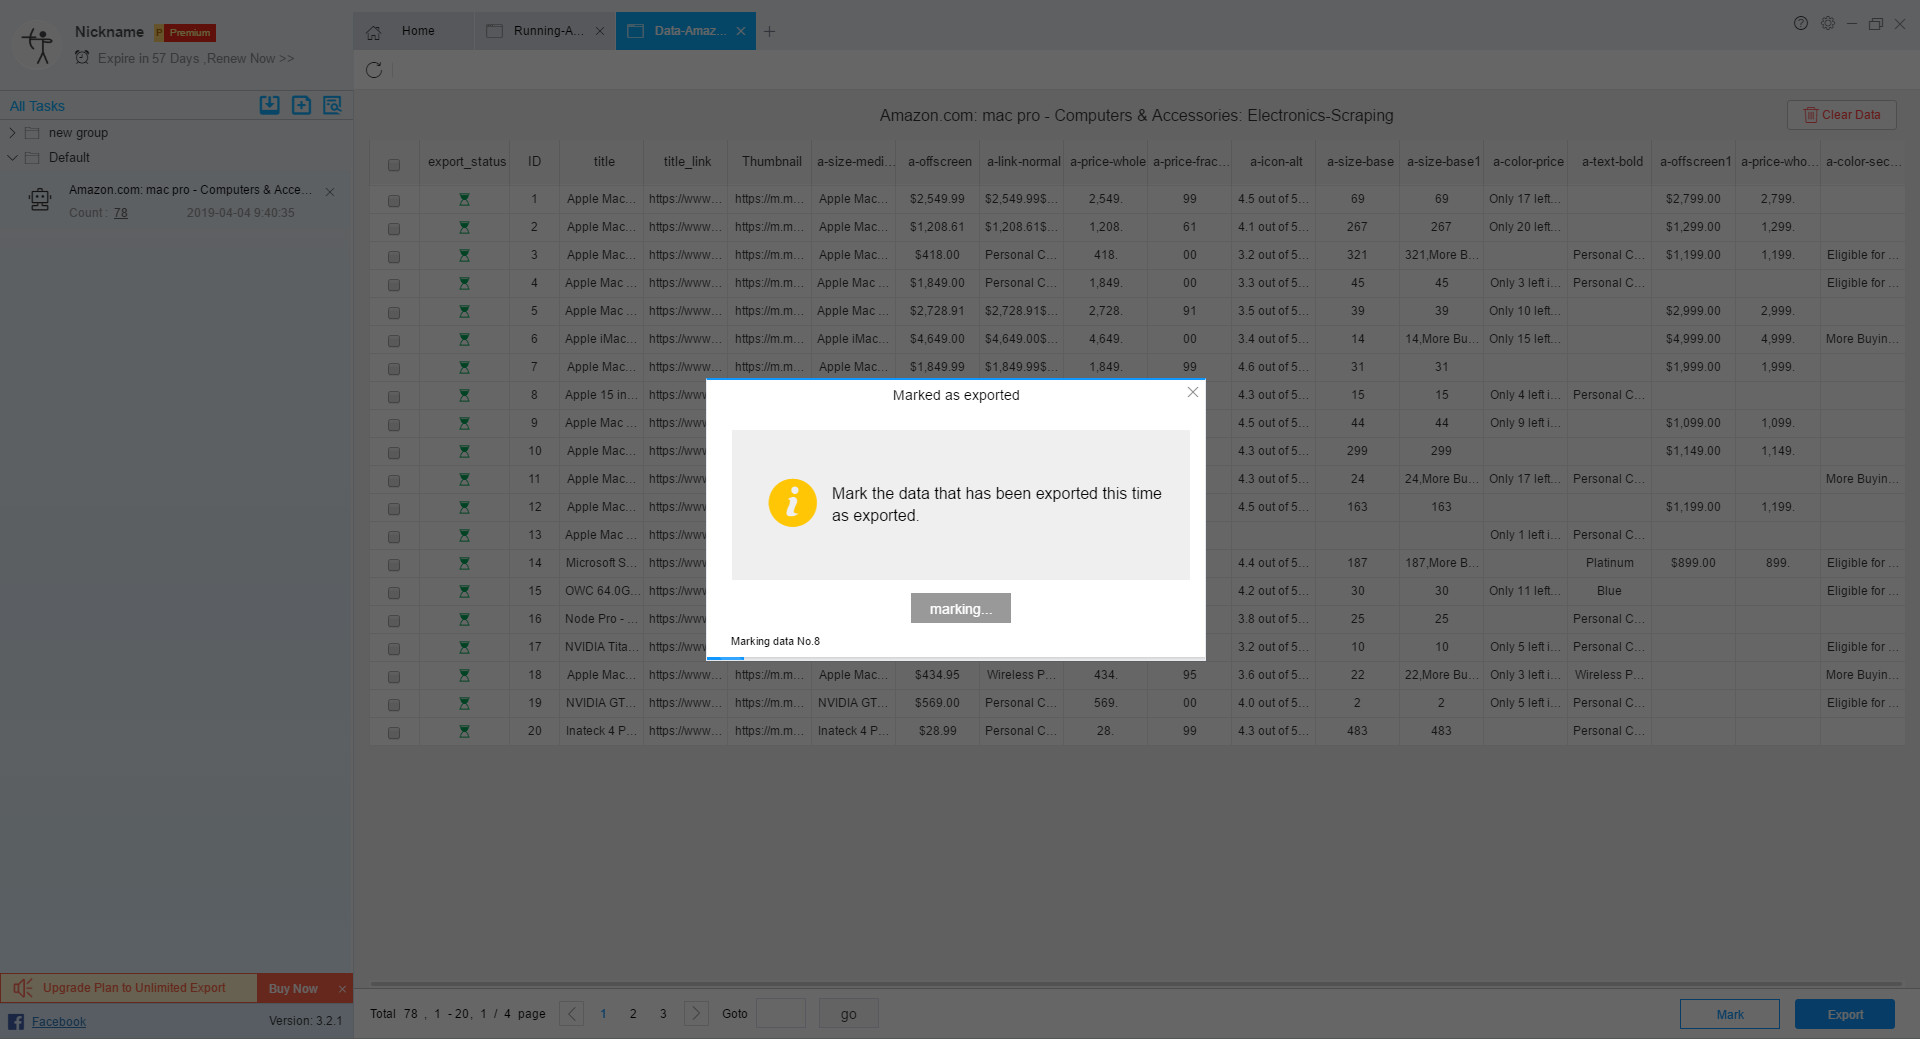Remove the Amazon.com mac pro task
Screen dimensions: 1920x1039
click(330, 191)
